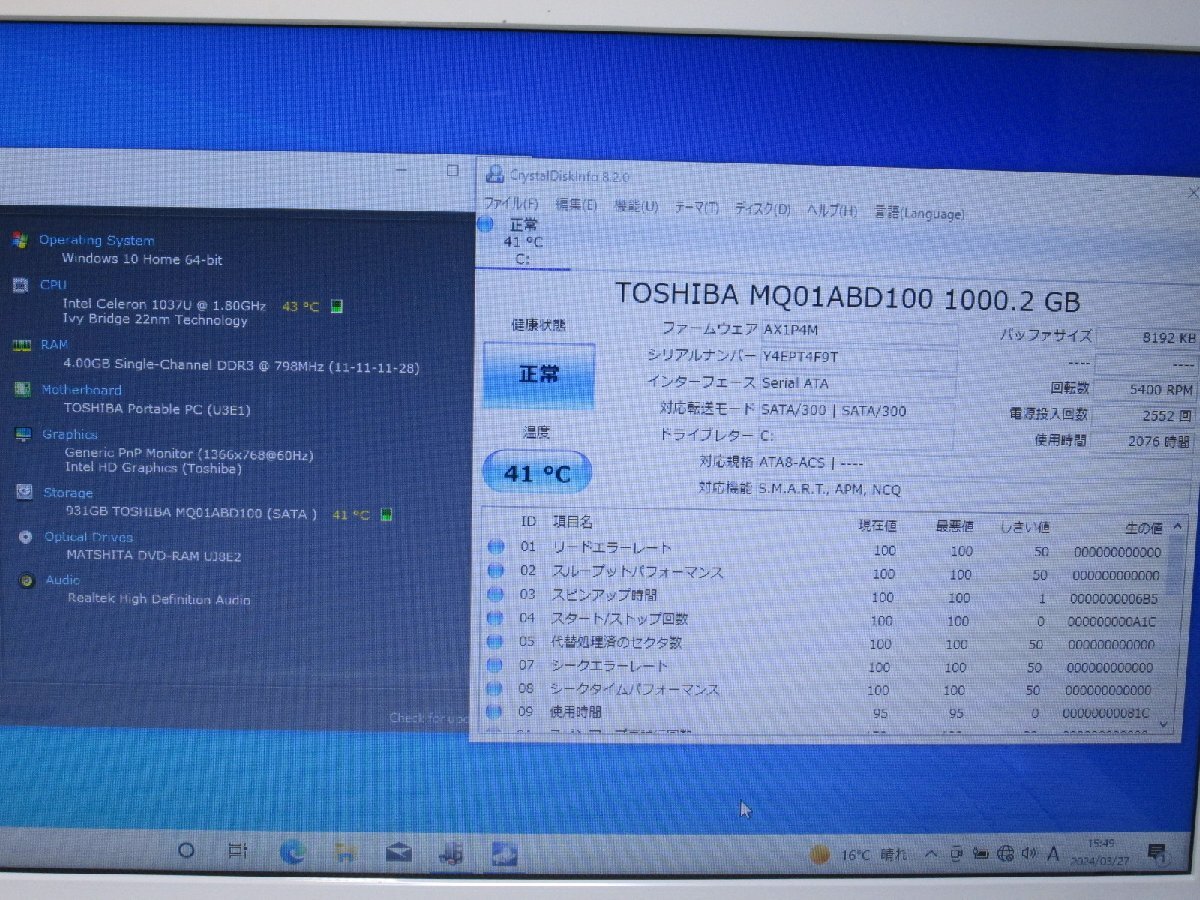Click the Serial ATA interface field
The width and height of the screenshot is (1200, 900).
tap(857, 383)
